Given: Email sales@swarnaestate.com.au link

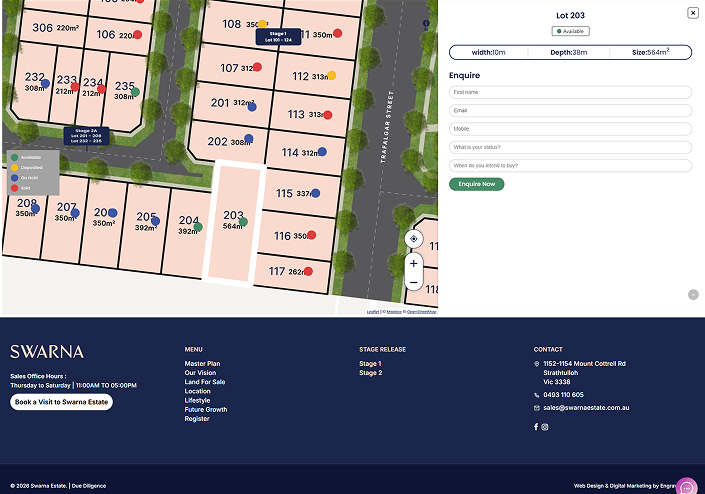Looking at the screenshot, I should tap(586, 408).
